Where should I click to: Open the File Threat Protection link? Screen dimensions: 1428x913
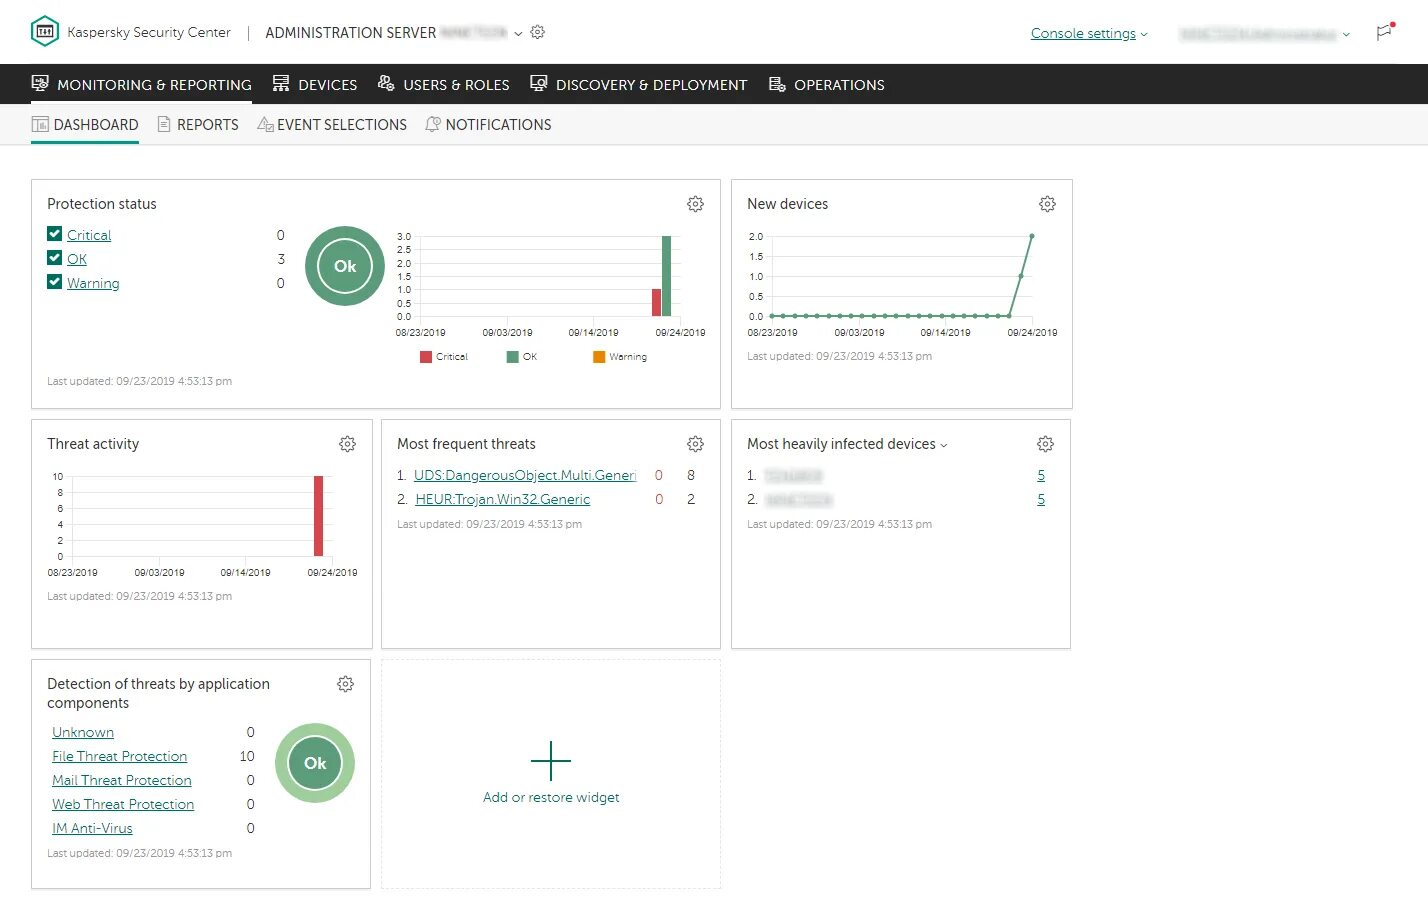click(120, 756)
